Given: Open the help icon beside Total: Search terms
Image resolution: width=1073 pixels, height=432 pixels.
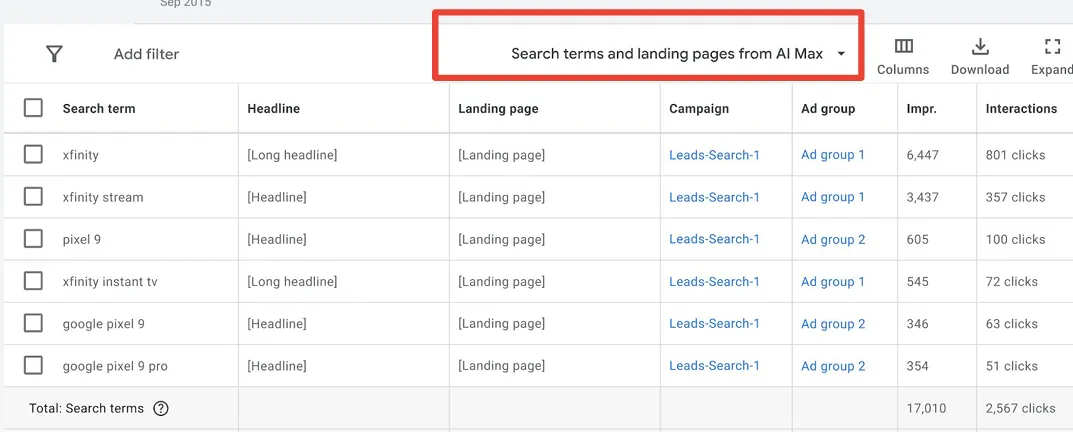Looking at the screenshot, I should [x=161, y=409].
